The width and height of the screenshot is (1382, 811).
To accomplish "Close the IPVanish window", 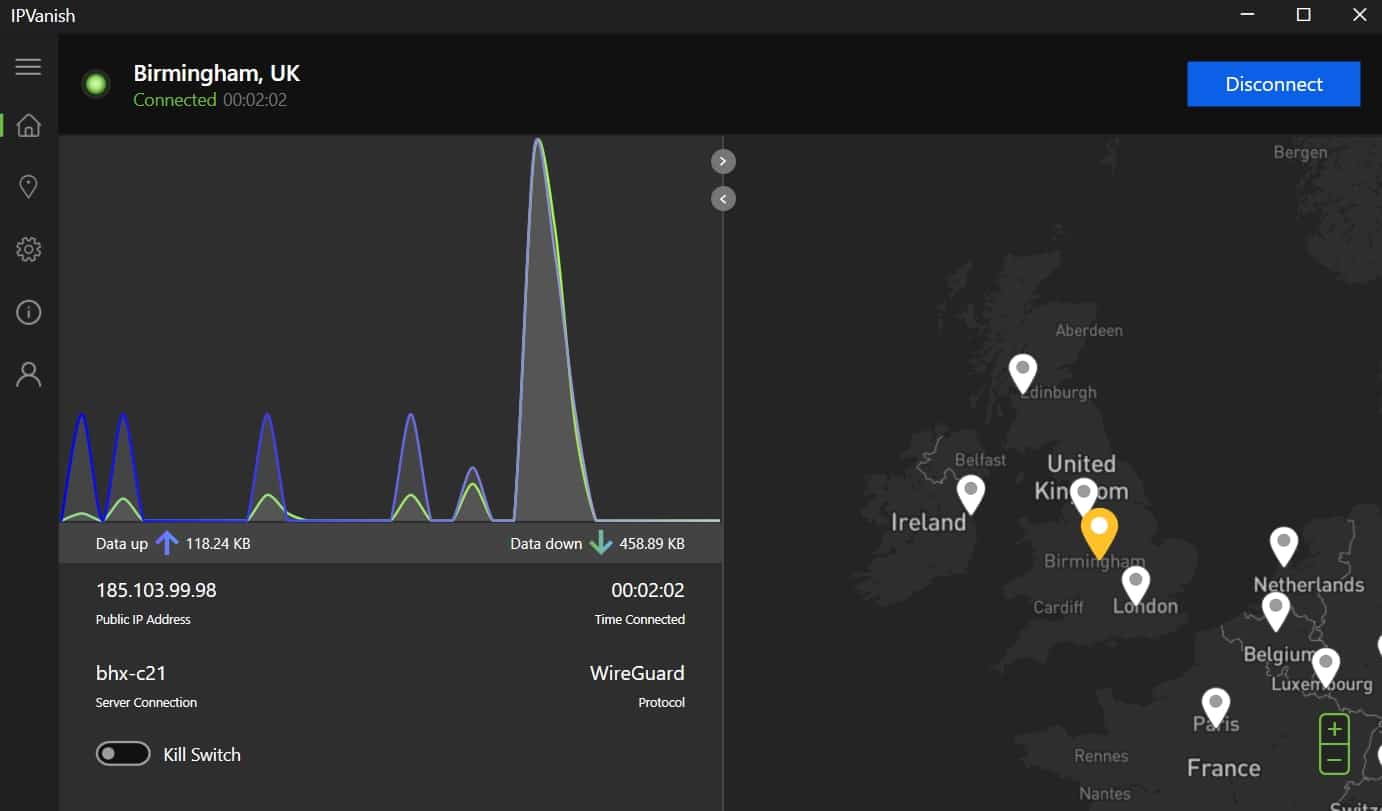I will [1358, 15].
